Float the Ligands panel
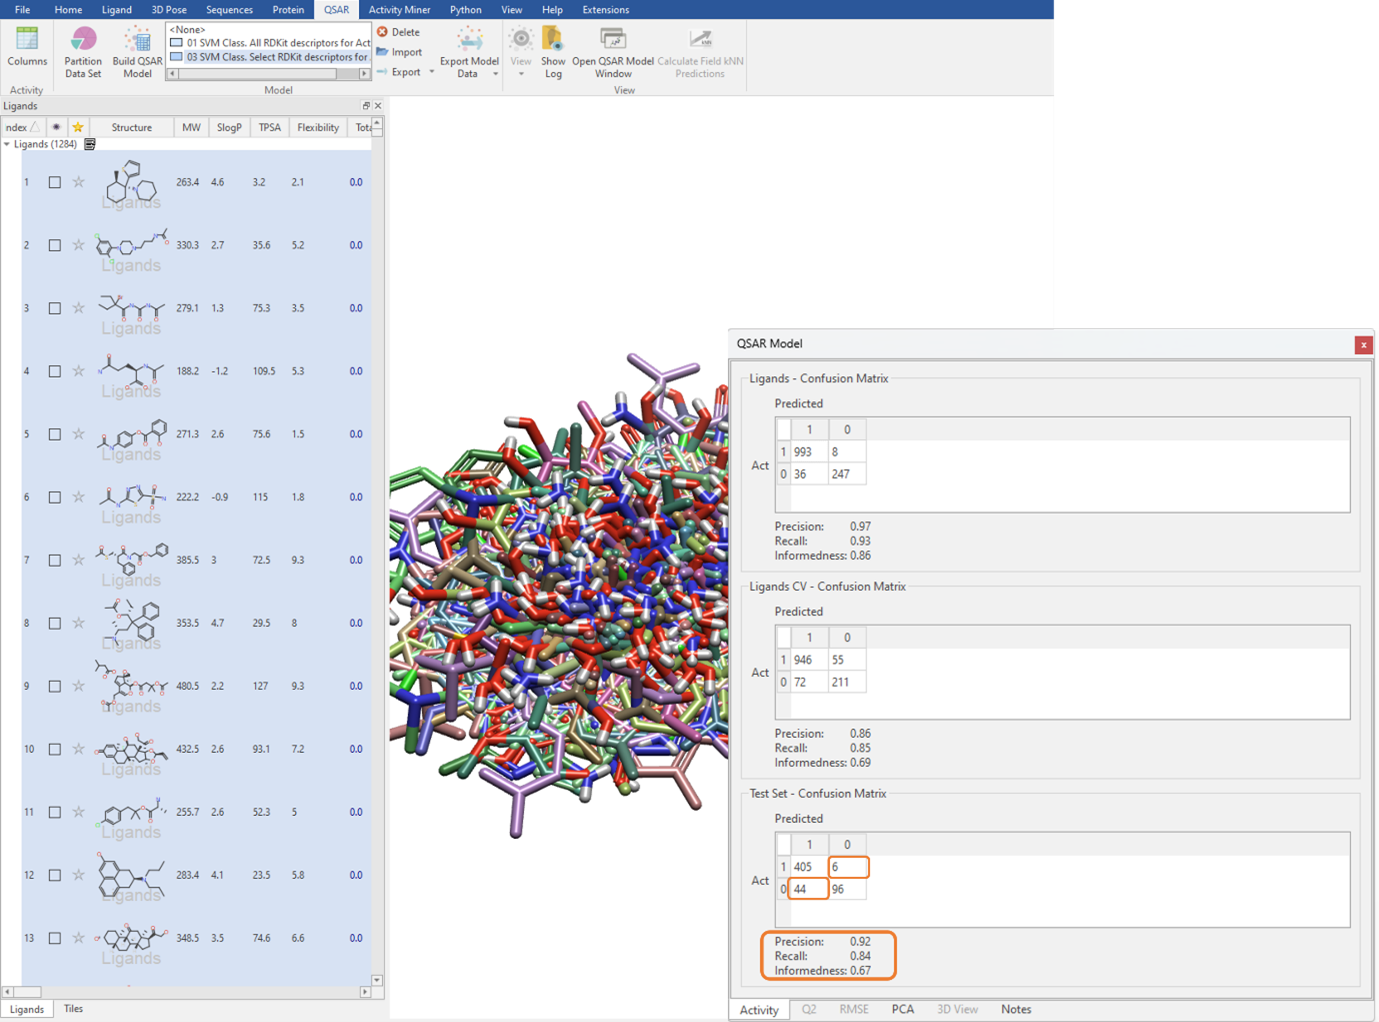The image size is (1379, 1022). click(366, 106)
